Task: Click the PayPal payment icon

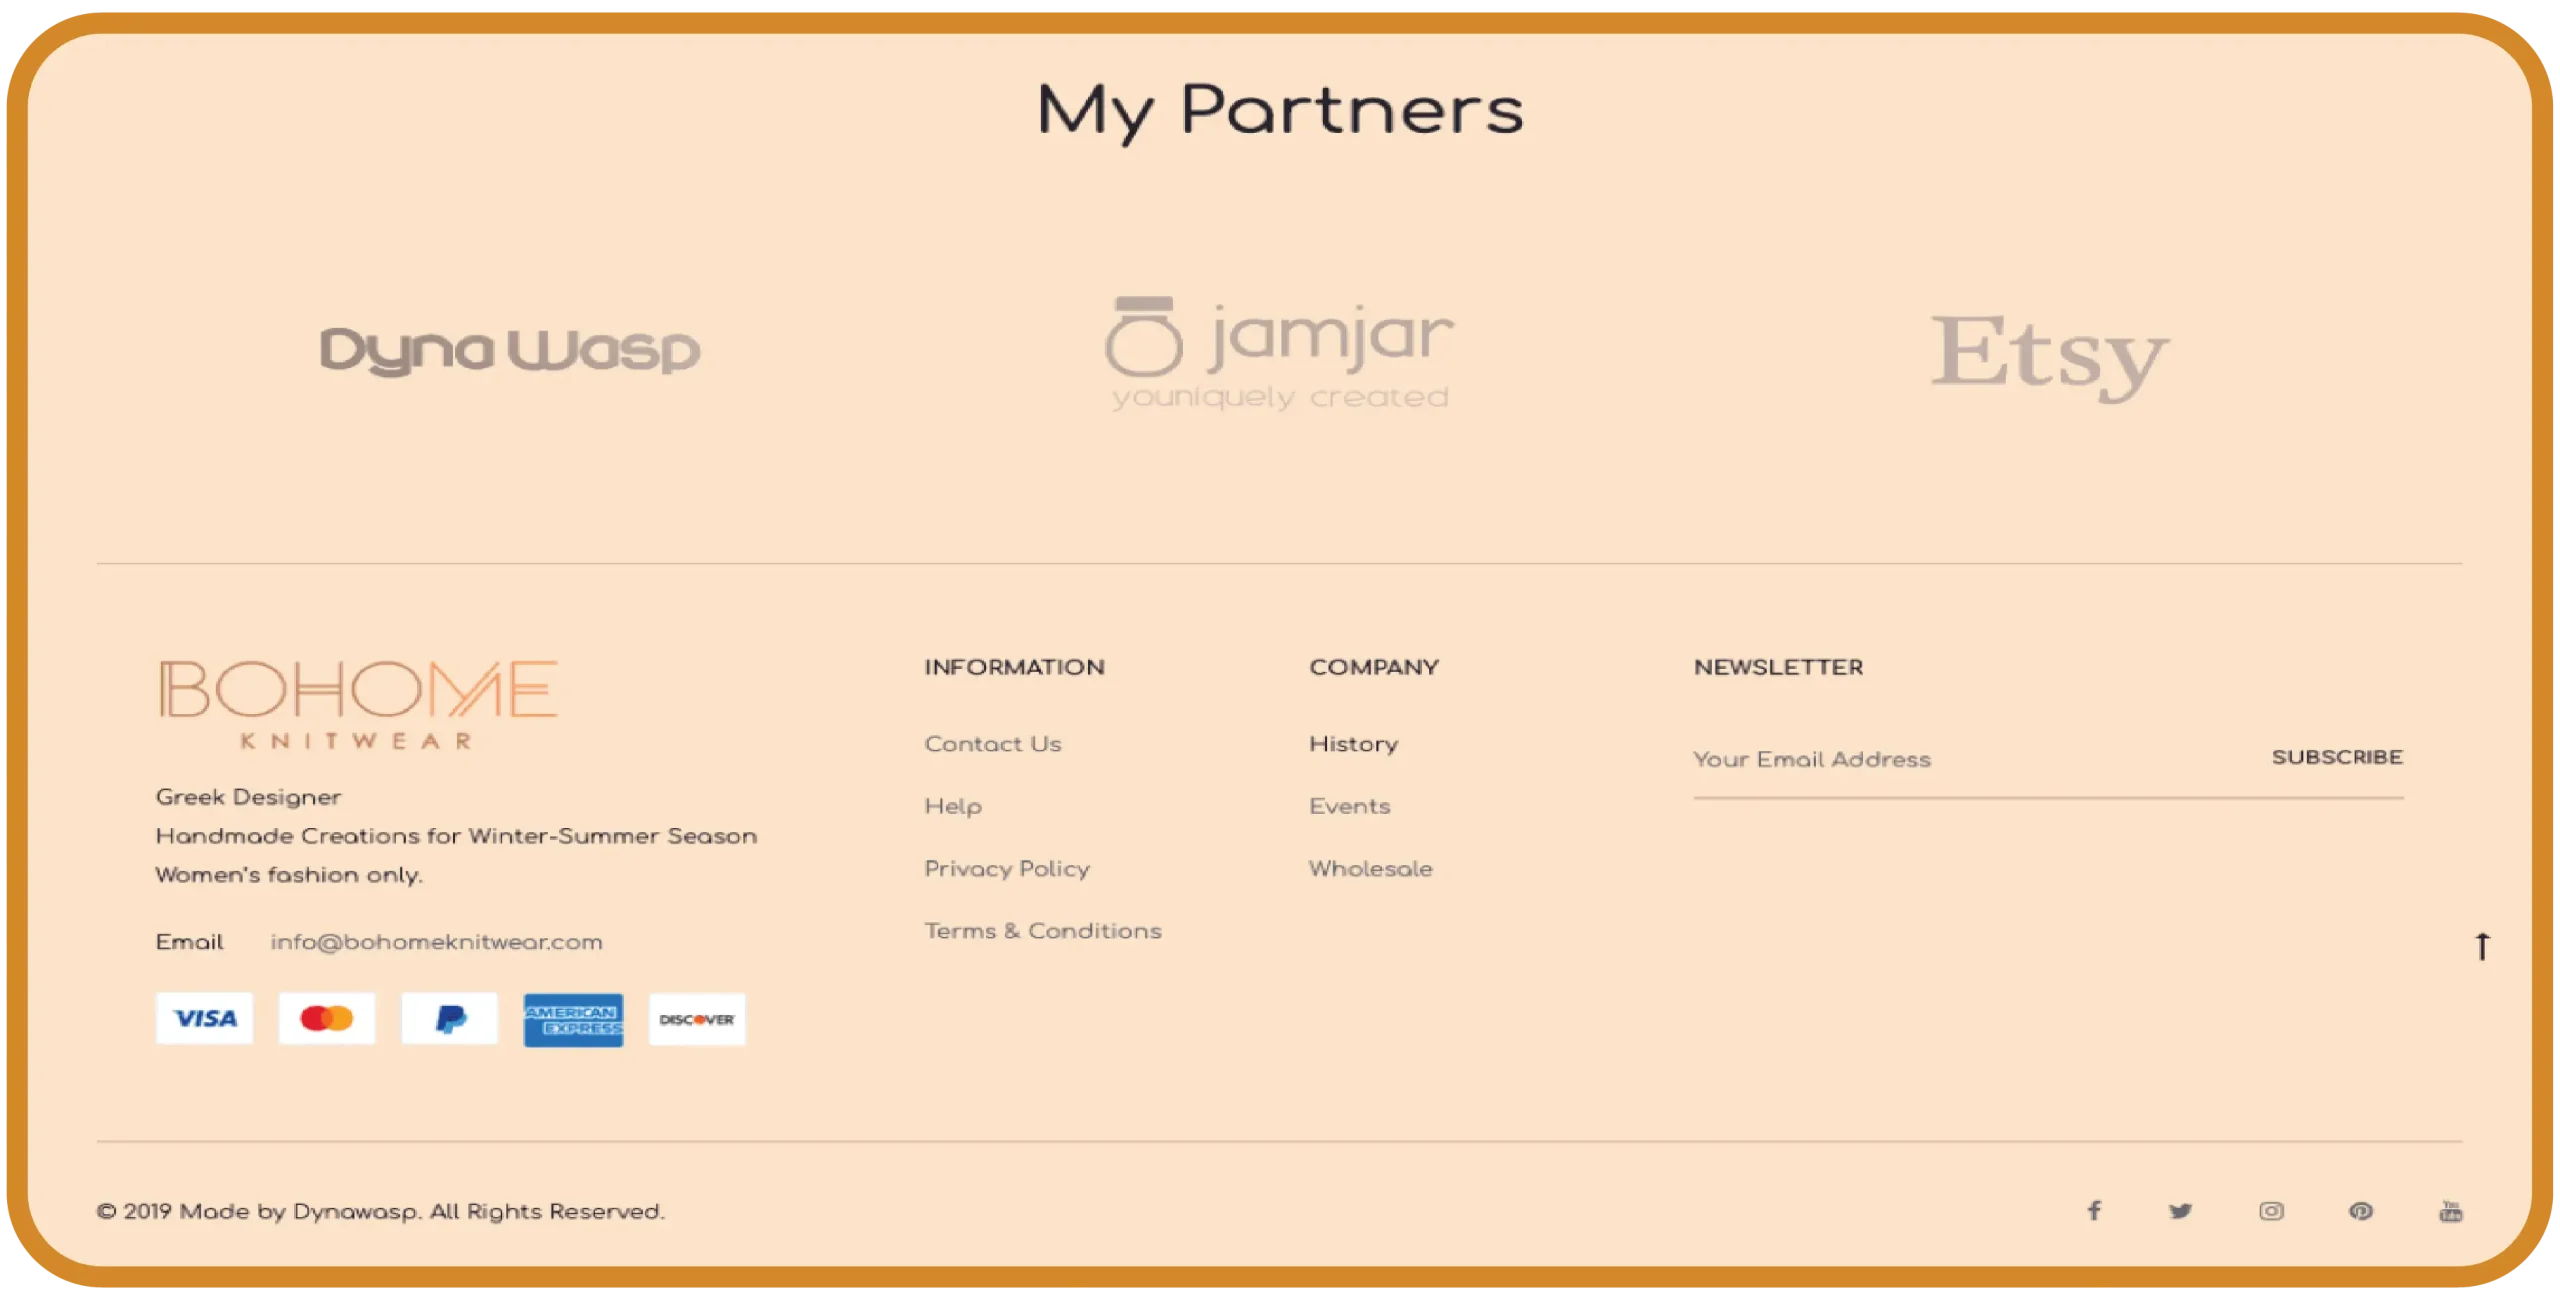Action: tap(450, 1019)
